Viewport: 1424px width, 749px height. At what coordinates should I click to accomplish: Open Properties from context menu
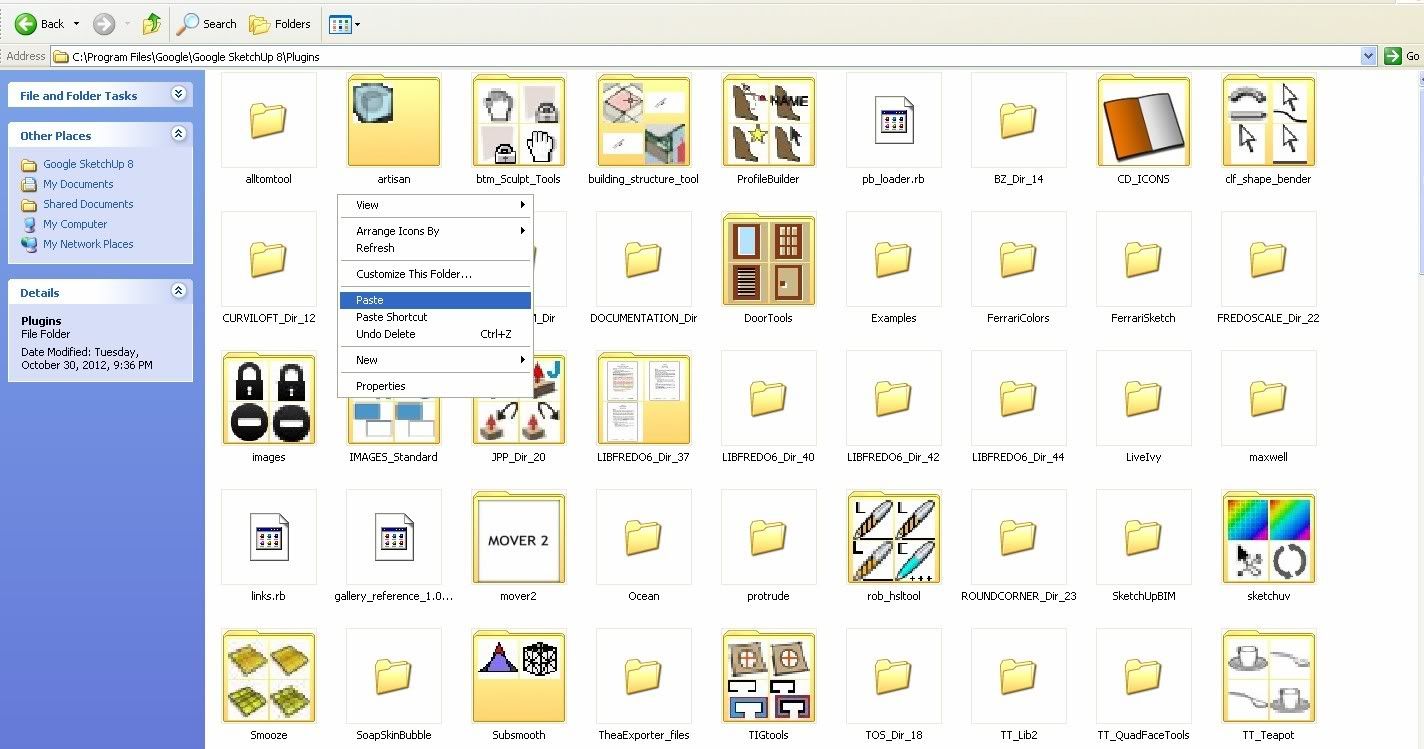(435, 386)
